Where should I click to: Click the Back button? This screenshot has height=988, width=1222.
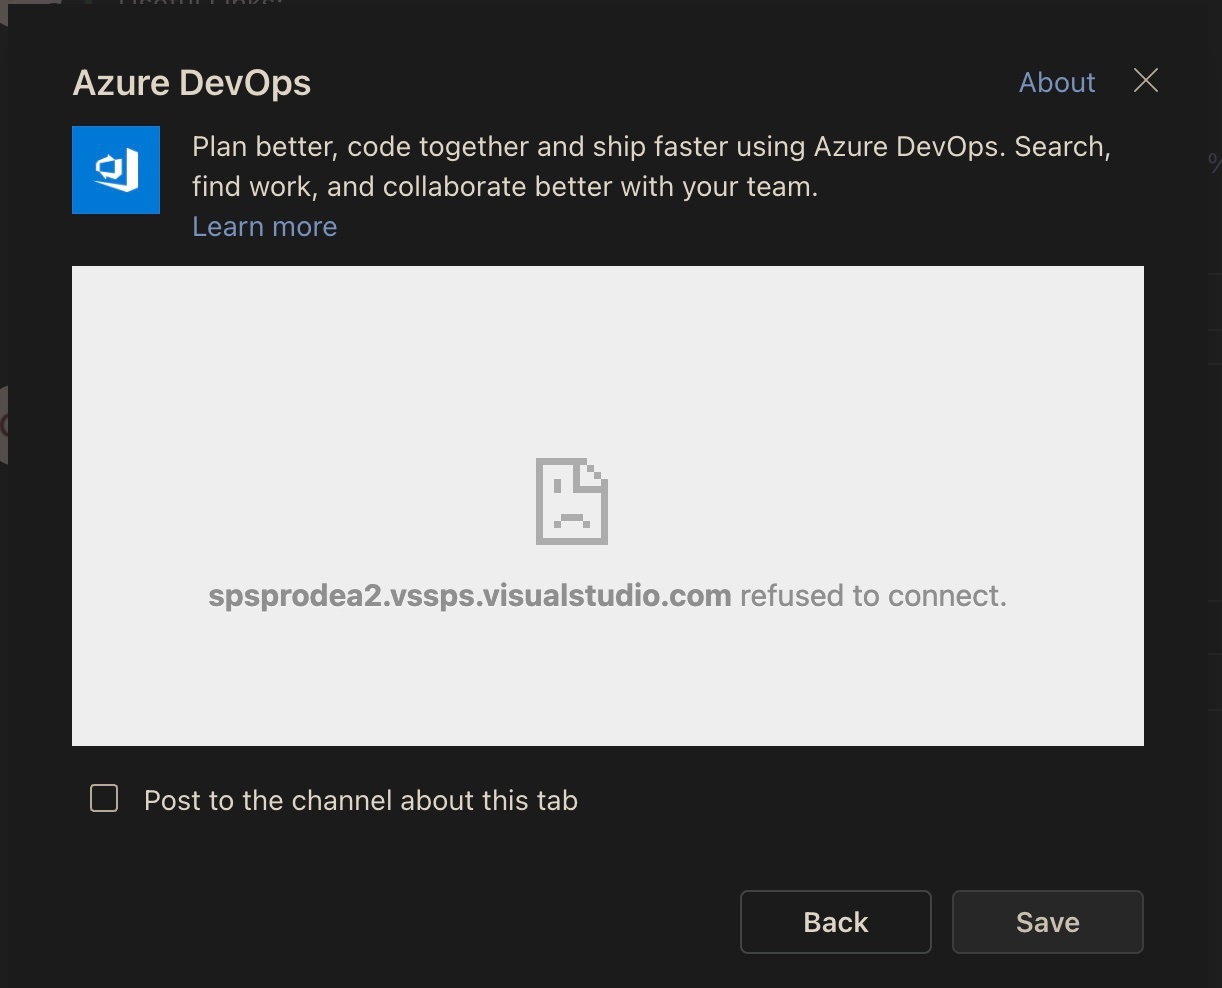click(x=836, y=922)
